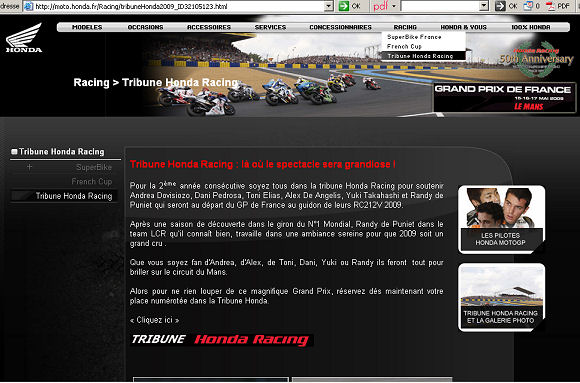
Task: Click the Tribune Honda Racing sidebar heading
Action: tap(62, 152)
